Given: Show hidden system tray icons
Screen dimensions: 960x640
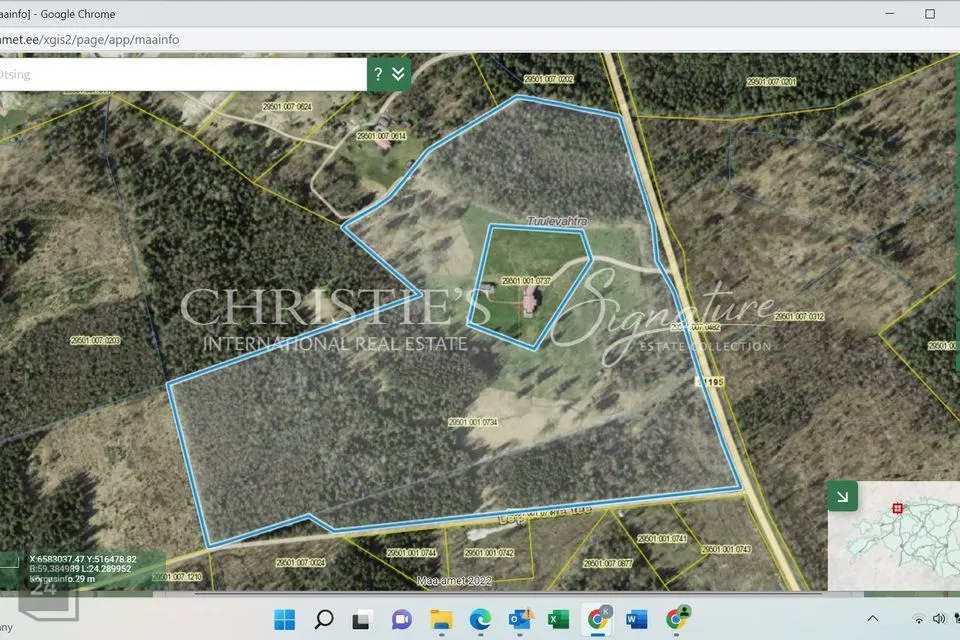Looking at the screenshot, I should [872, 619].
